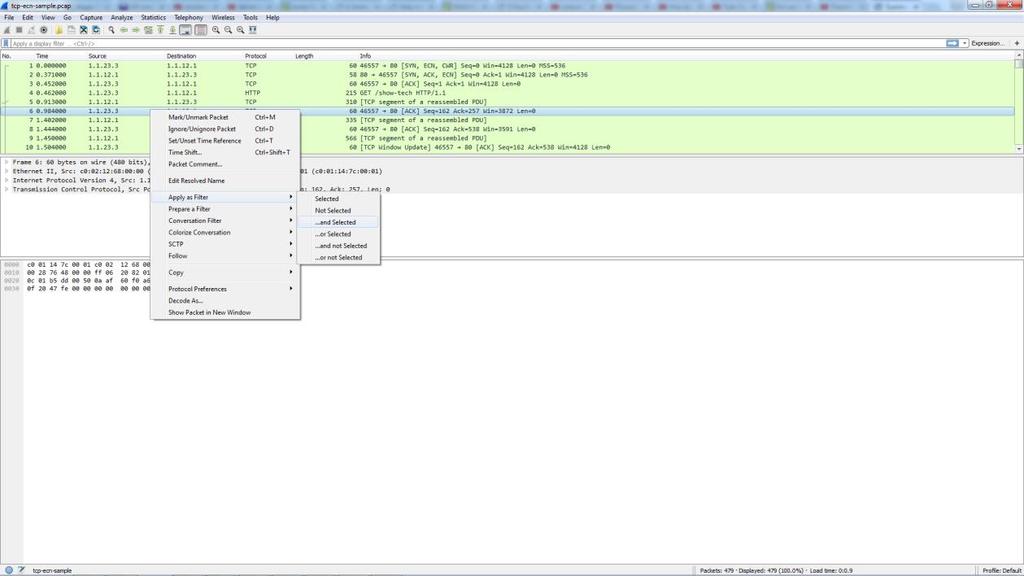Go back to previous packet
Viewport: 1024px width, 576px height.
pos(123,30)
